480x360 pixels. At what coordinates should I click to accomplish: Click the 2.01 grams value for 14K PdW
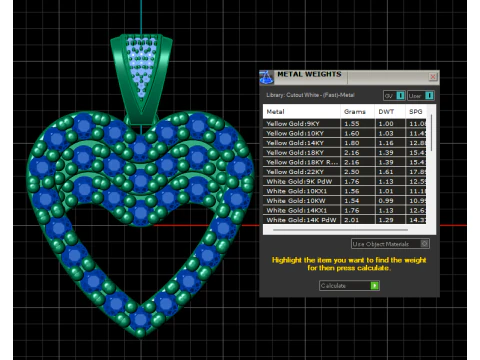tap(352, 220)
